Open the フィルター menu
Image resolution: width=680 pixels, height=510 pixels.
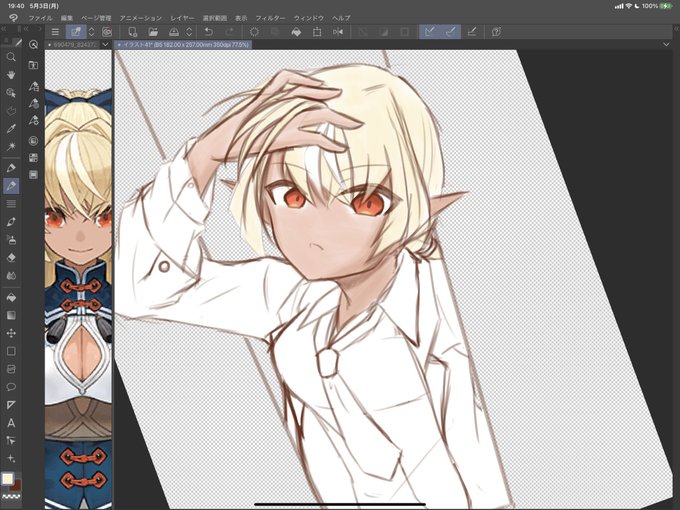point(270,18)
